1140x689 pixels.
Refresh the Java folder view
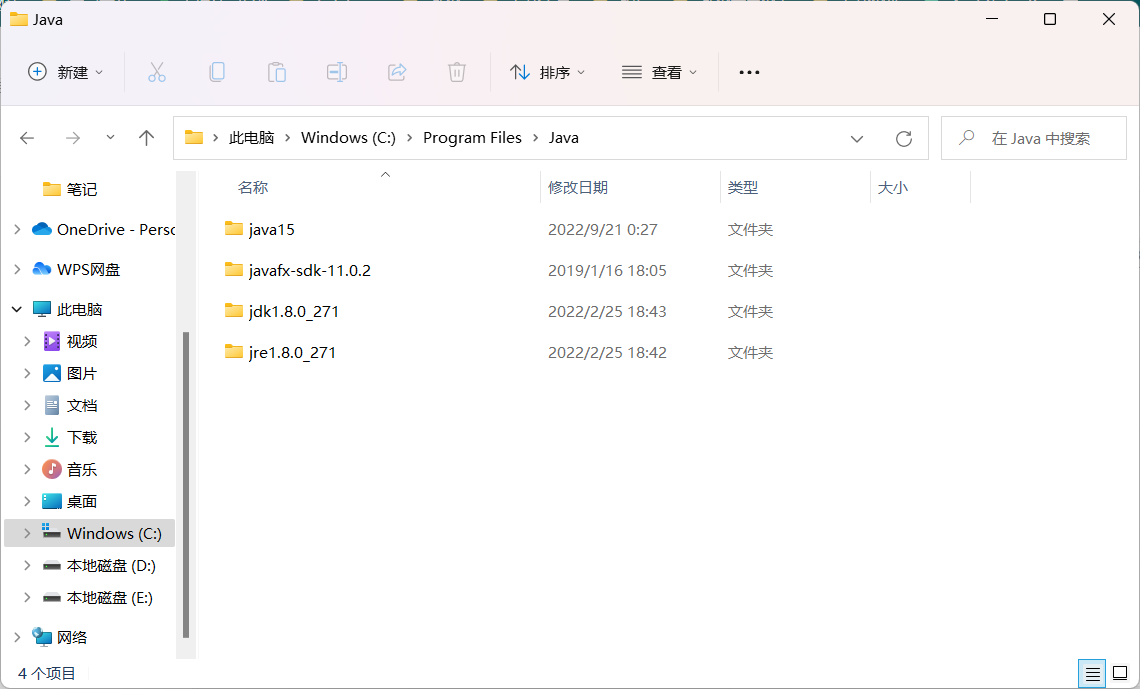[904, 138]
